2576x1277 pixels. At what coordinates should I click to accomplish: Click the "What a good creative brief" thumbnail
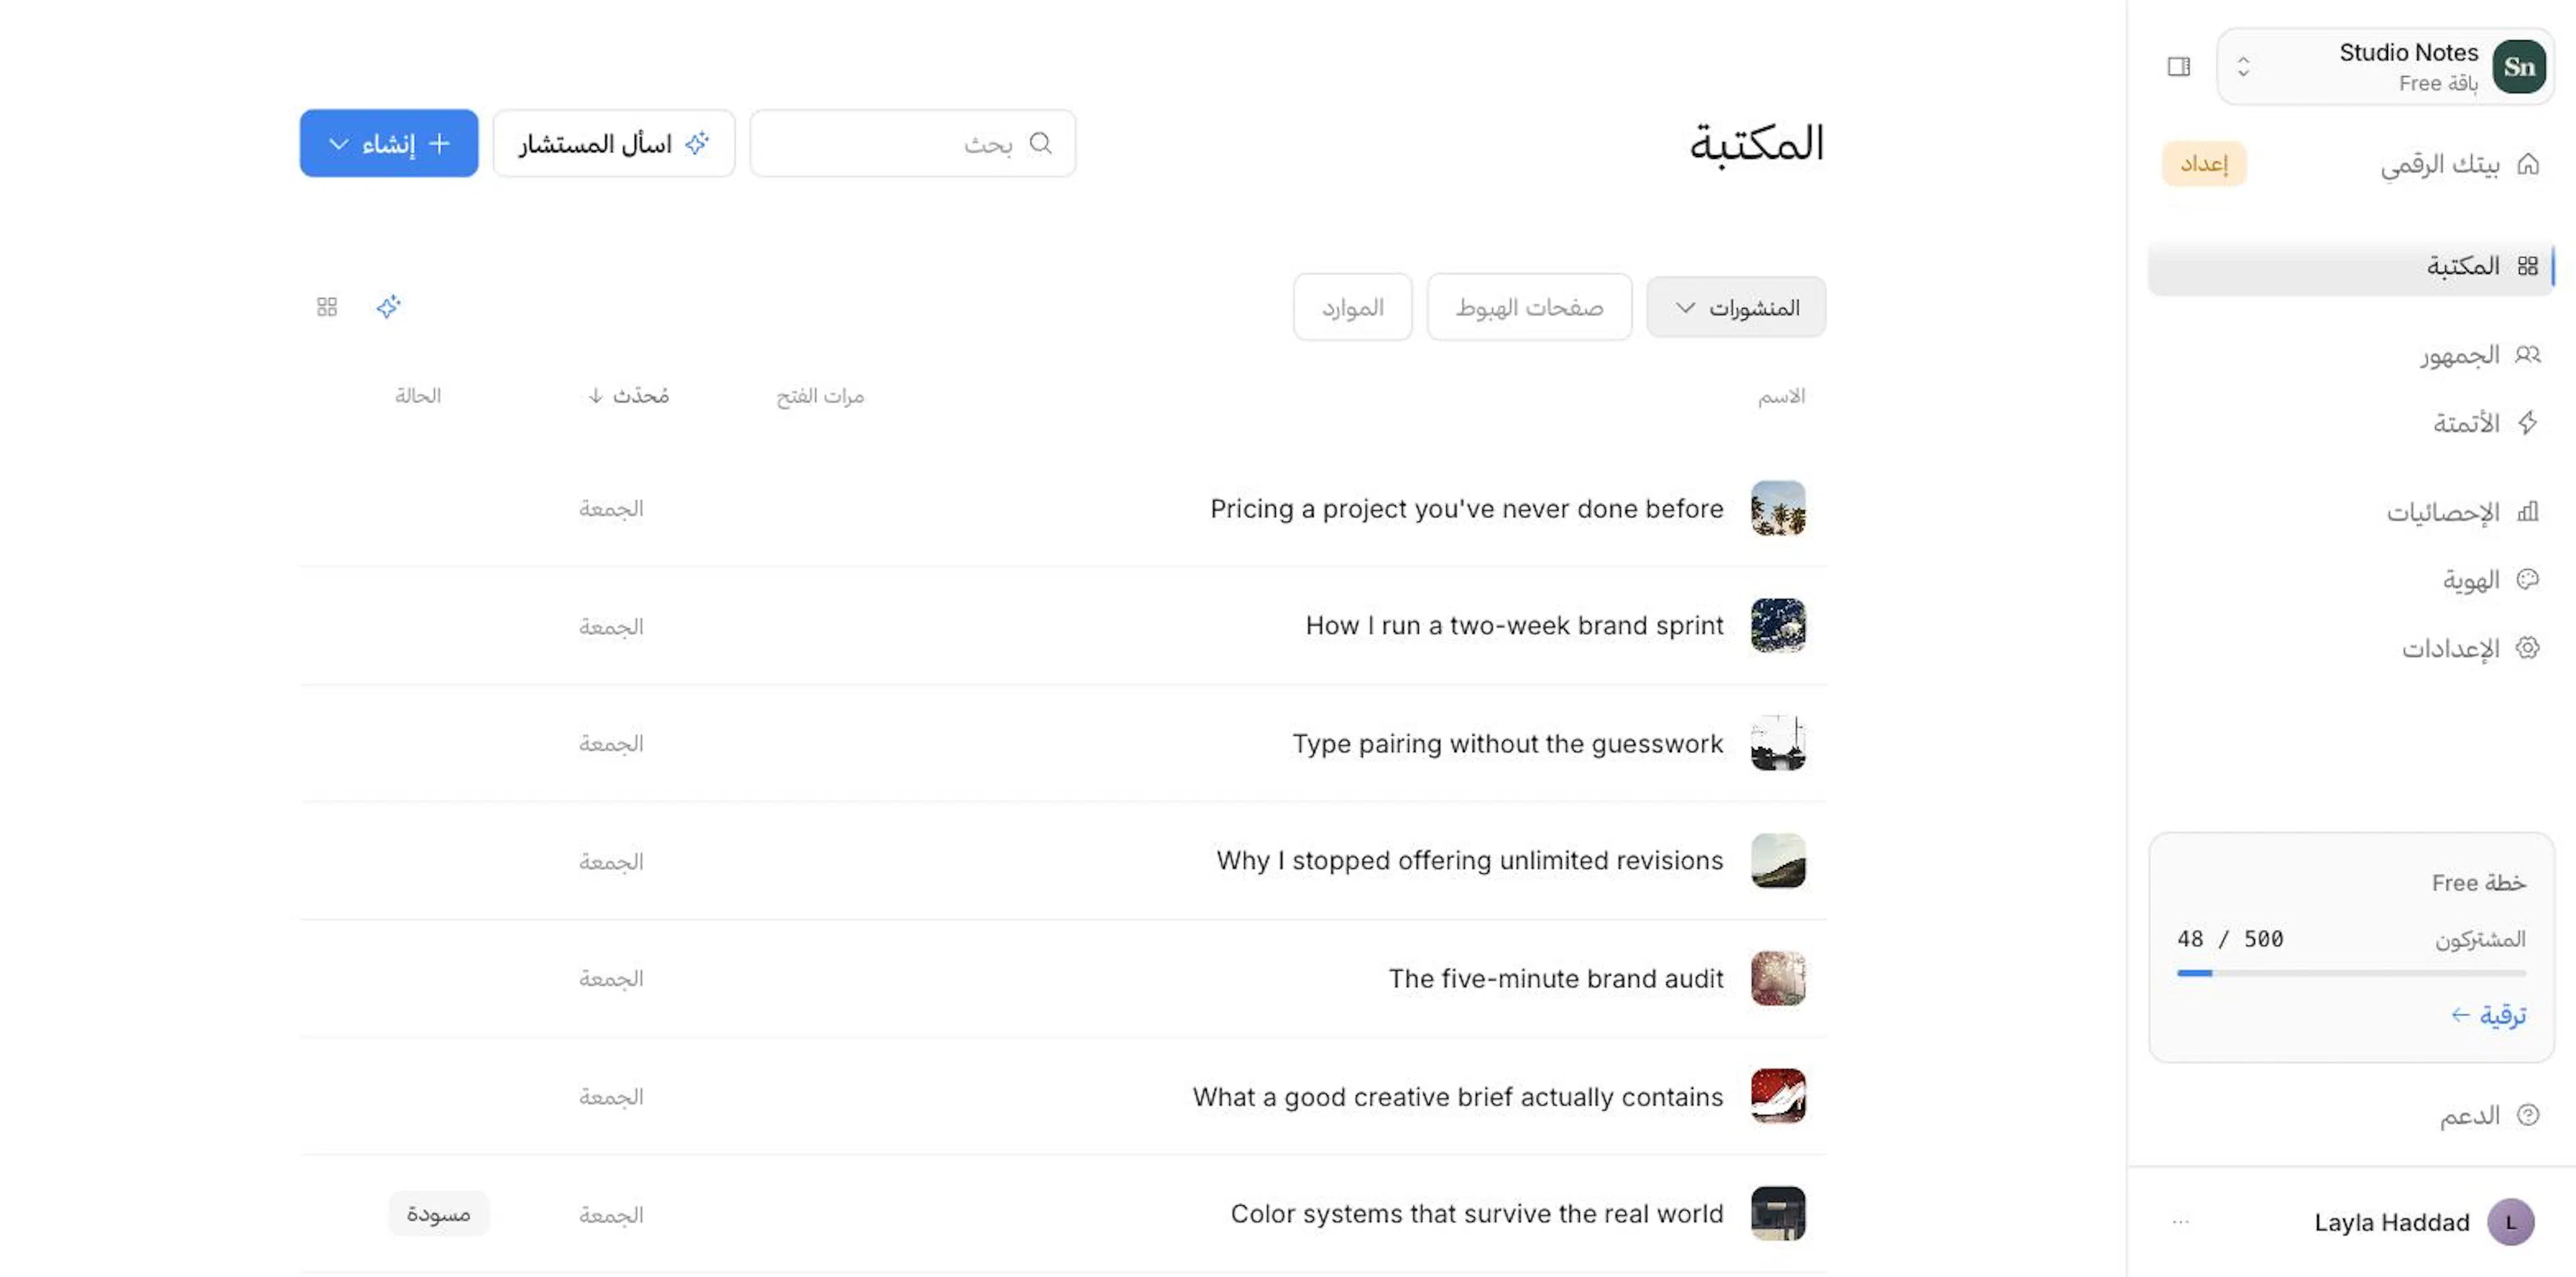(x=1778, y=1096)
